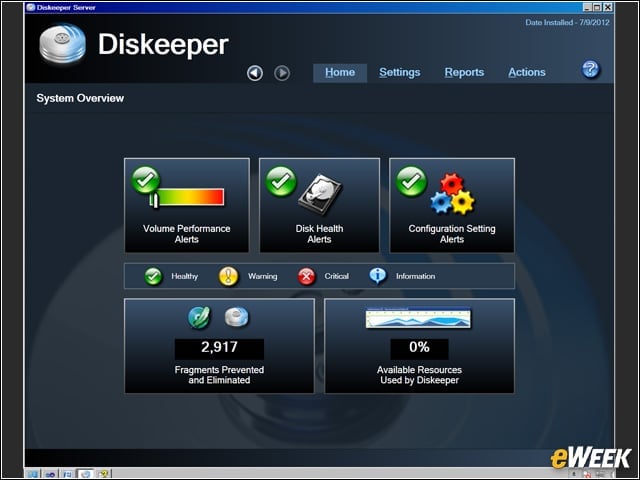Open the Volume Performance Alerts tile

click(187, 205)
